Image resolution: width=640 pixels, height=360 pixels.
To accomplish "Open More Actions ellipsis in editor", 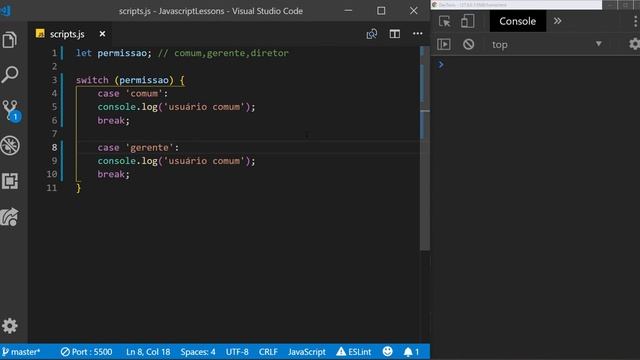I will (418, 34).
